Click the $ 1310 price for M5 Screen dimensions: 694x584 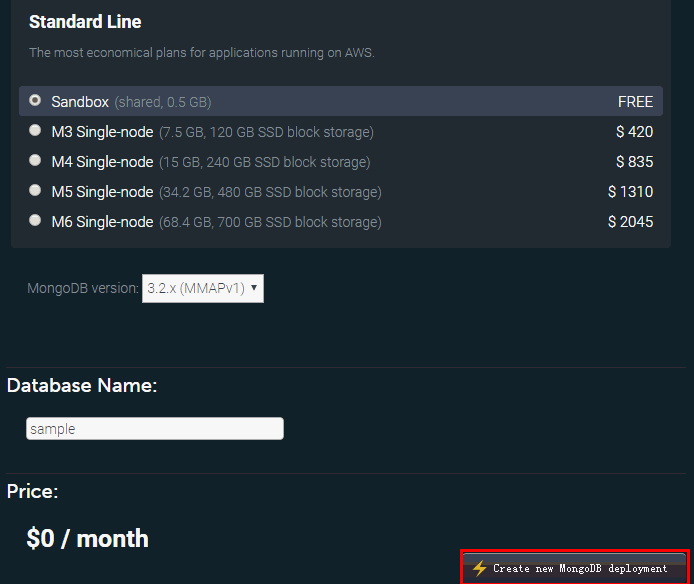630,192
